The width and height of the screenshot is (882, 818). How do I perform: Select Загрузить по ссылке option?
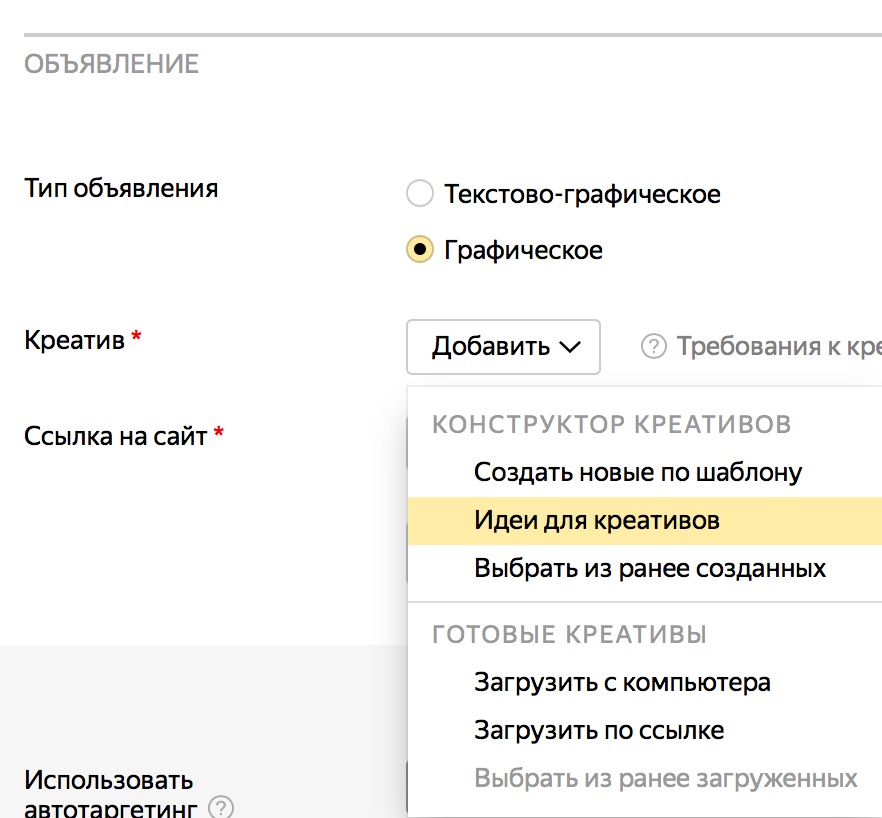pos(599,730)
